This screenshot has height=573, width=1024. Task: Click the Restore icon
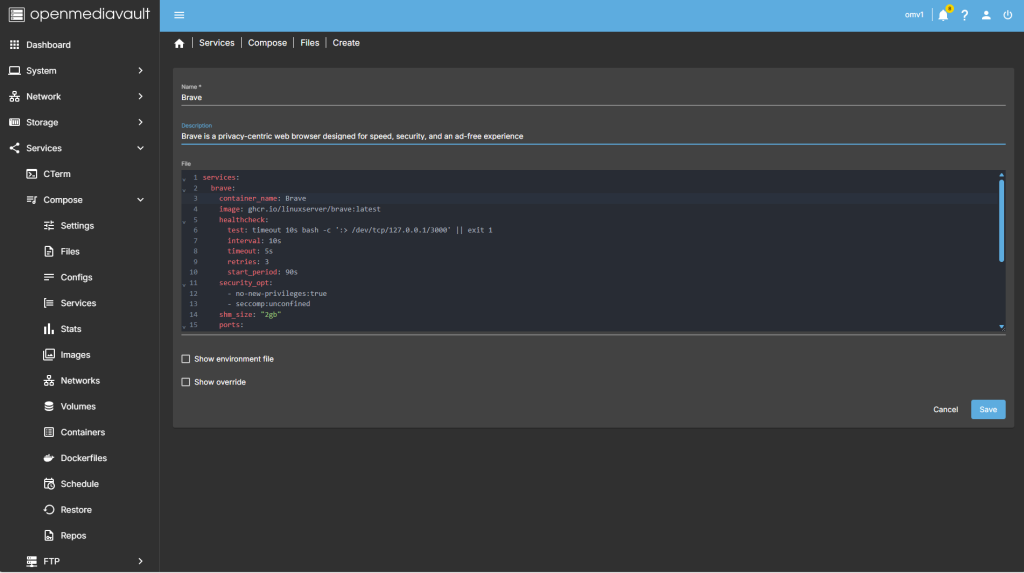[x=49, y=510]
